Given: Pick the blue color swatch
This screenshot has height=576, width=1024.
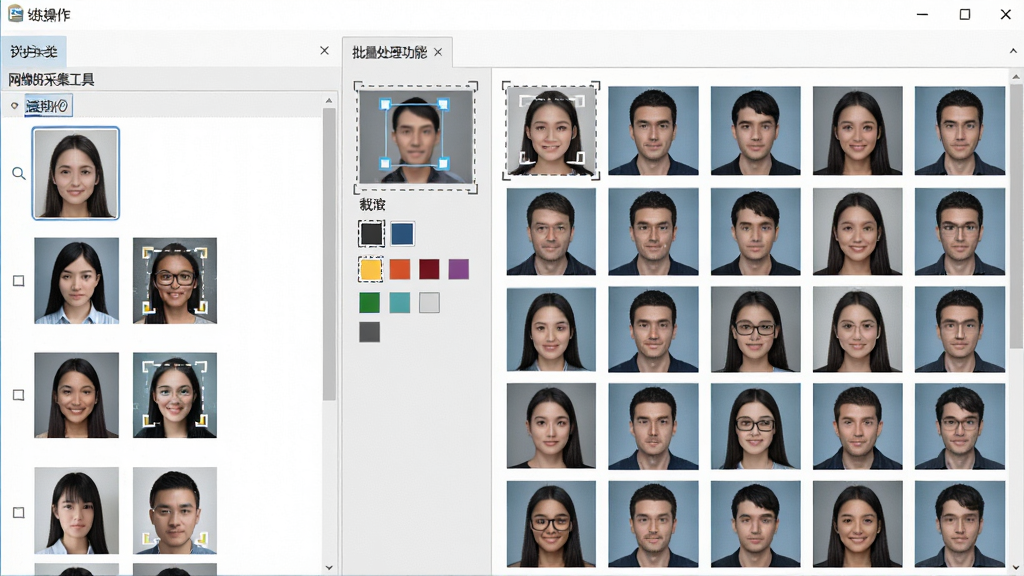Looking at the screenshot, I should point(402,234).
